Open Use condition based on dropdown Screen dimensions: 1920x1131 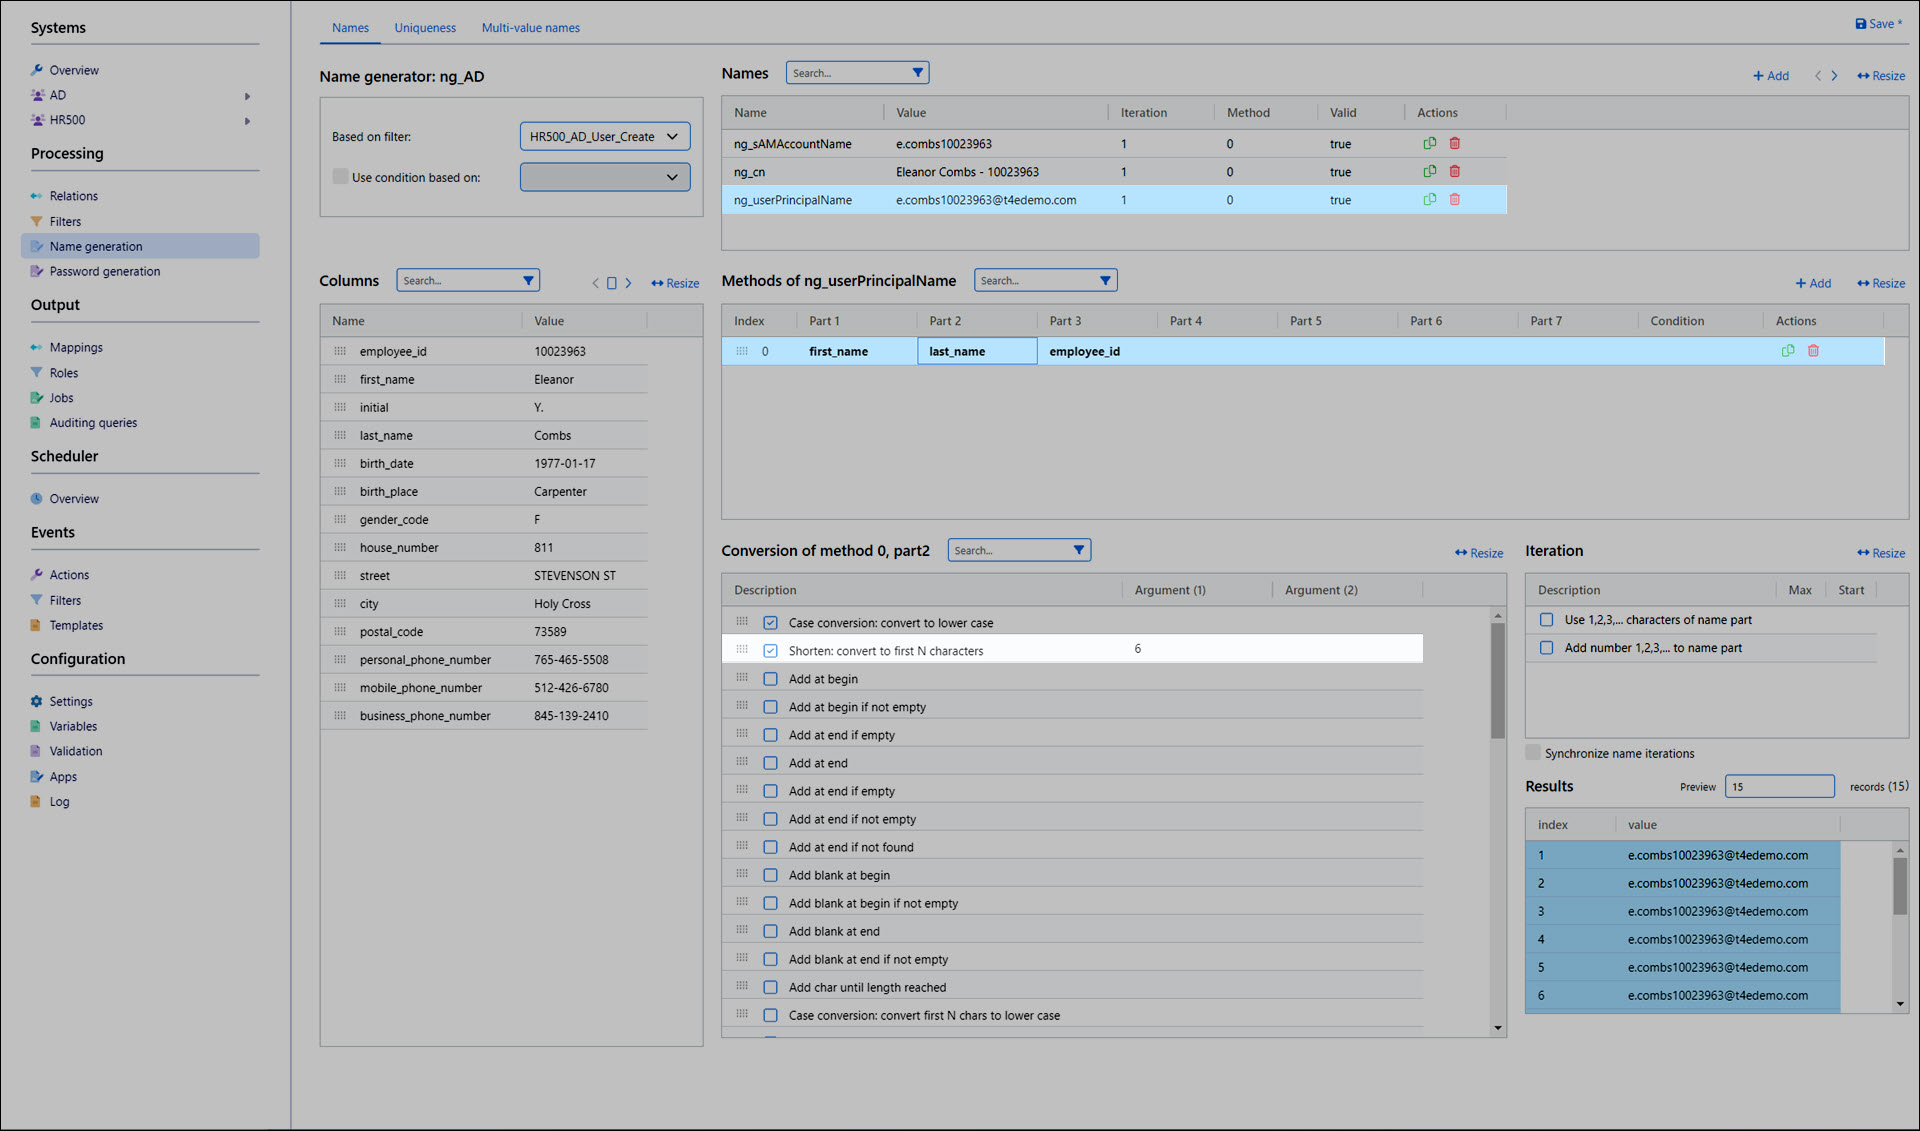[x=604, y=177]
